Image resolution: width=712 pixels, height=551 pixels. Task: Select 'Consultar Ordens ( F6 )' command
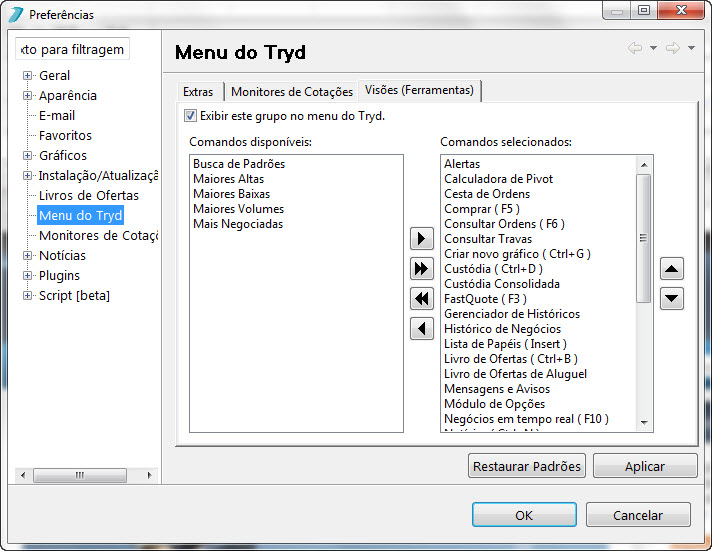pyautogui.click(x=504, y=223)
